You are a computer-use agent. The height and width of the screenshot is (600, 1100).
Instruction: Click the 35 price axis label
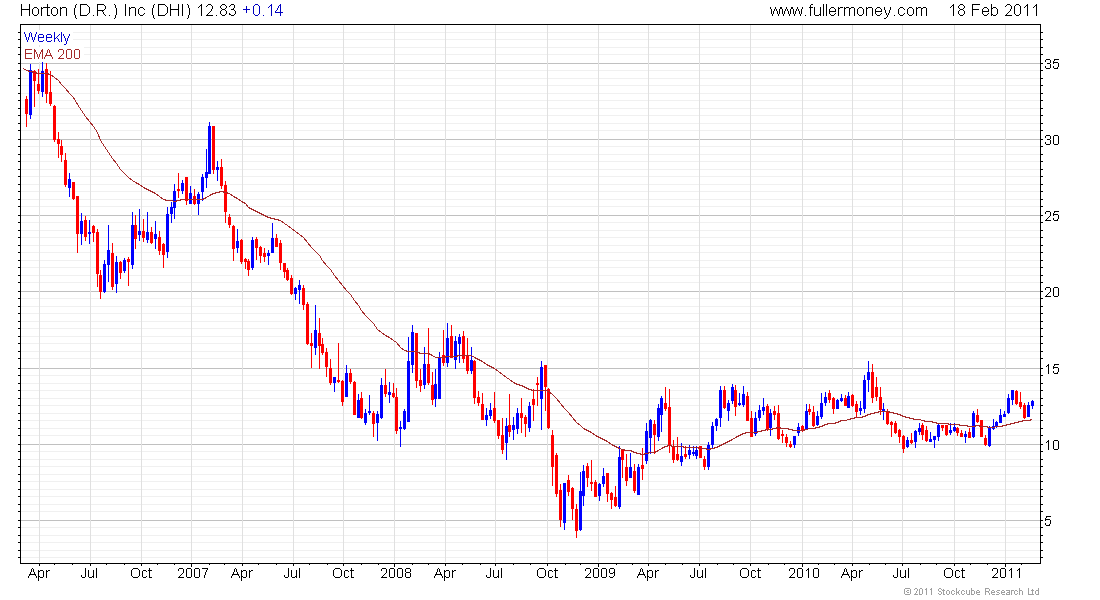click(1054, 64)
